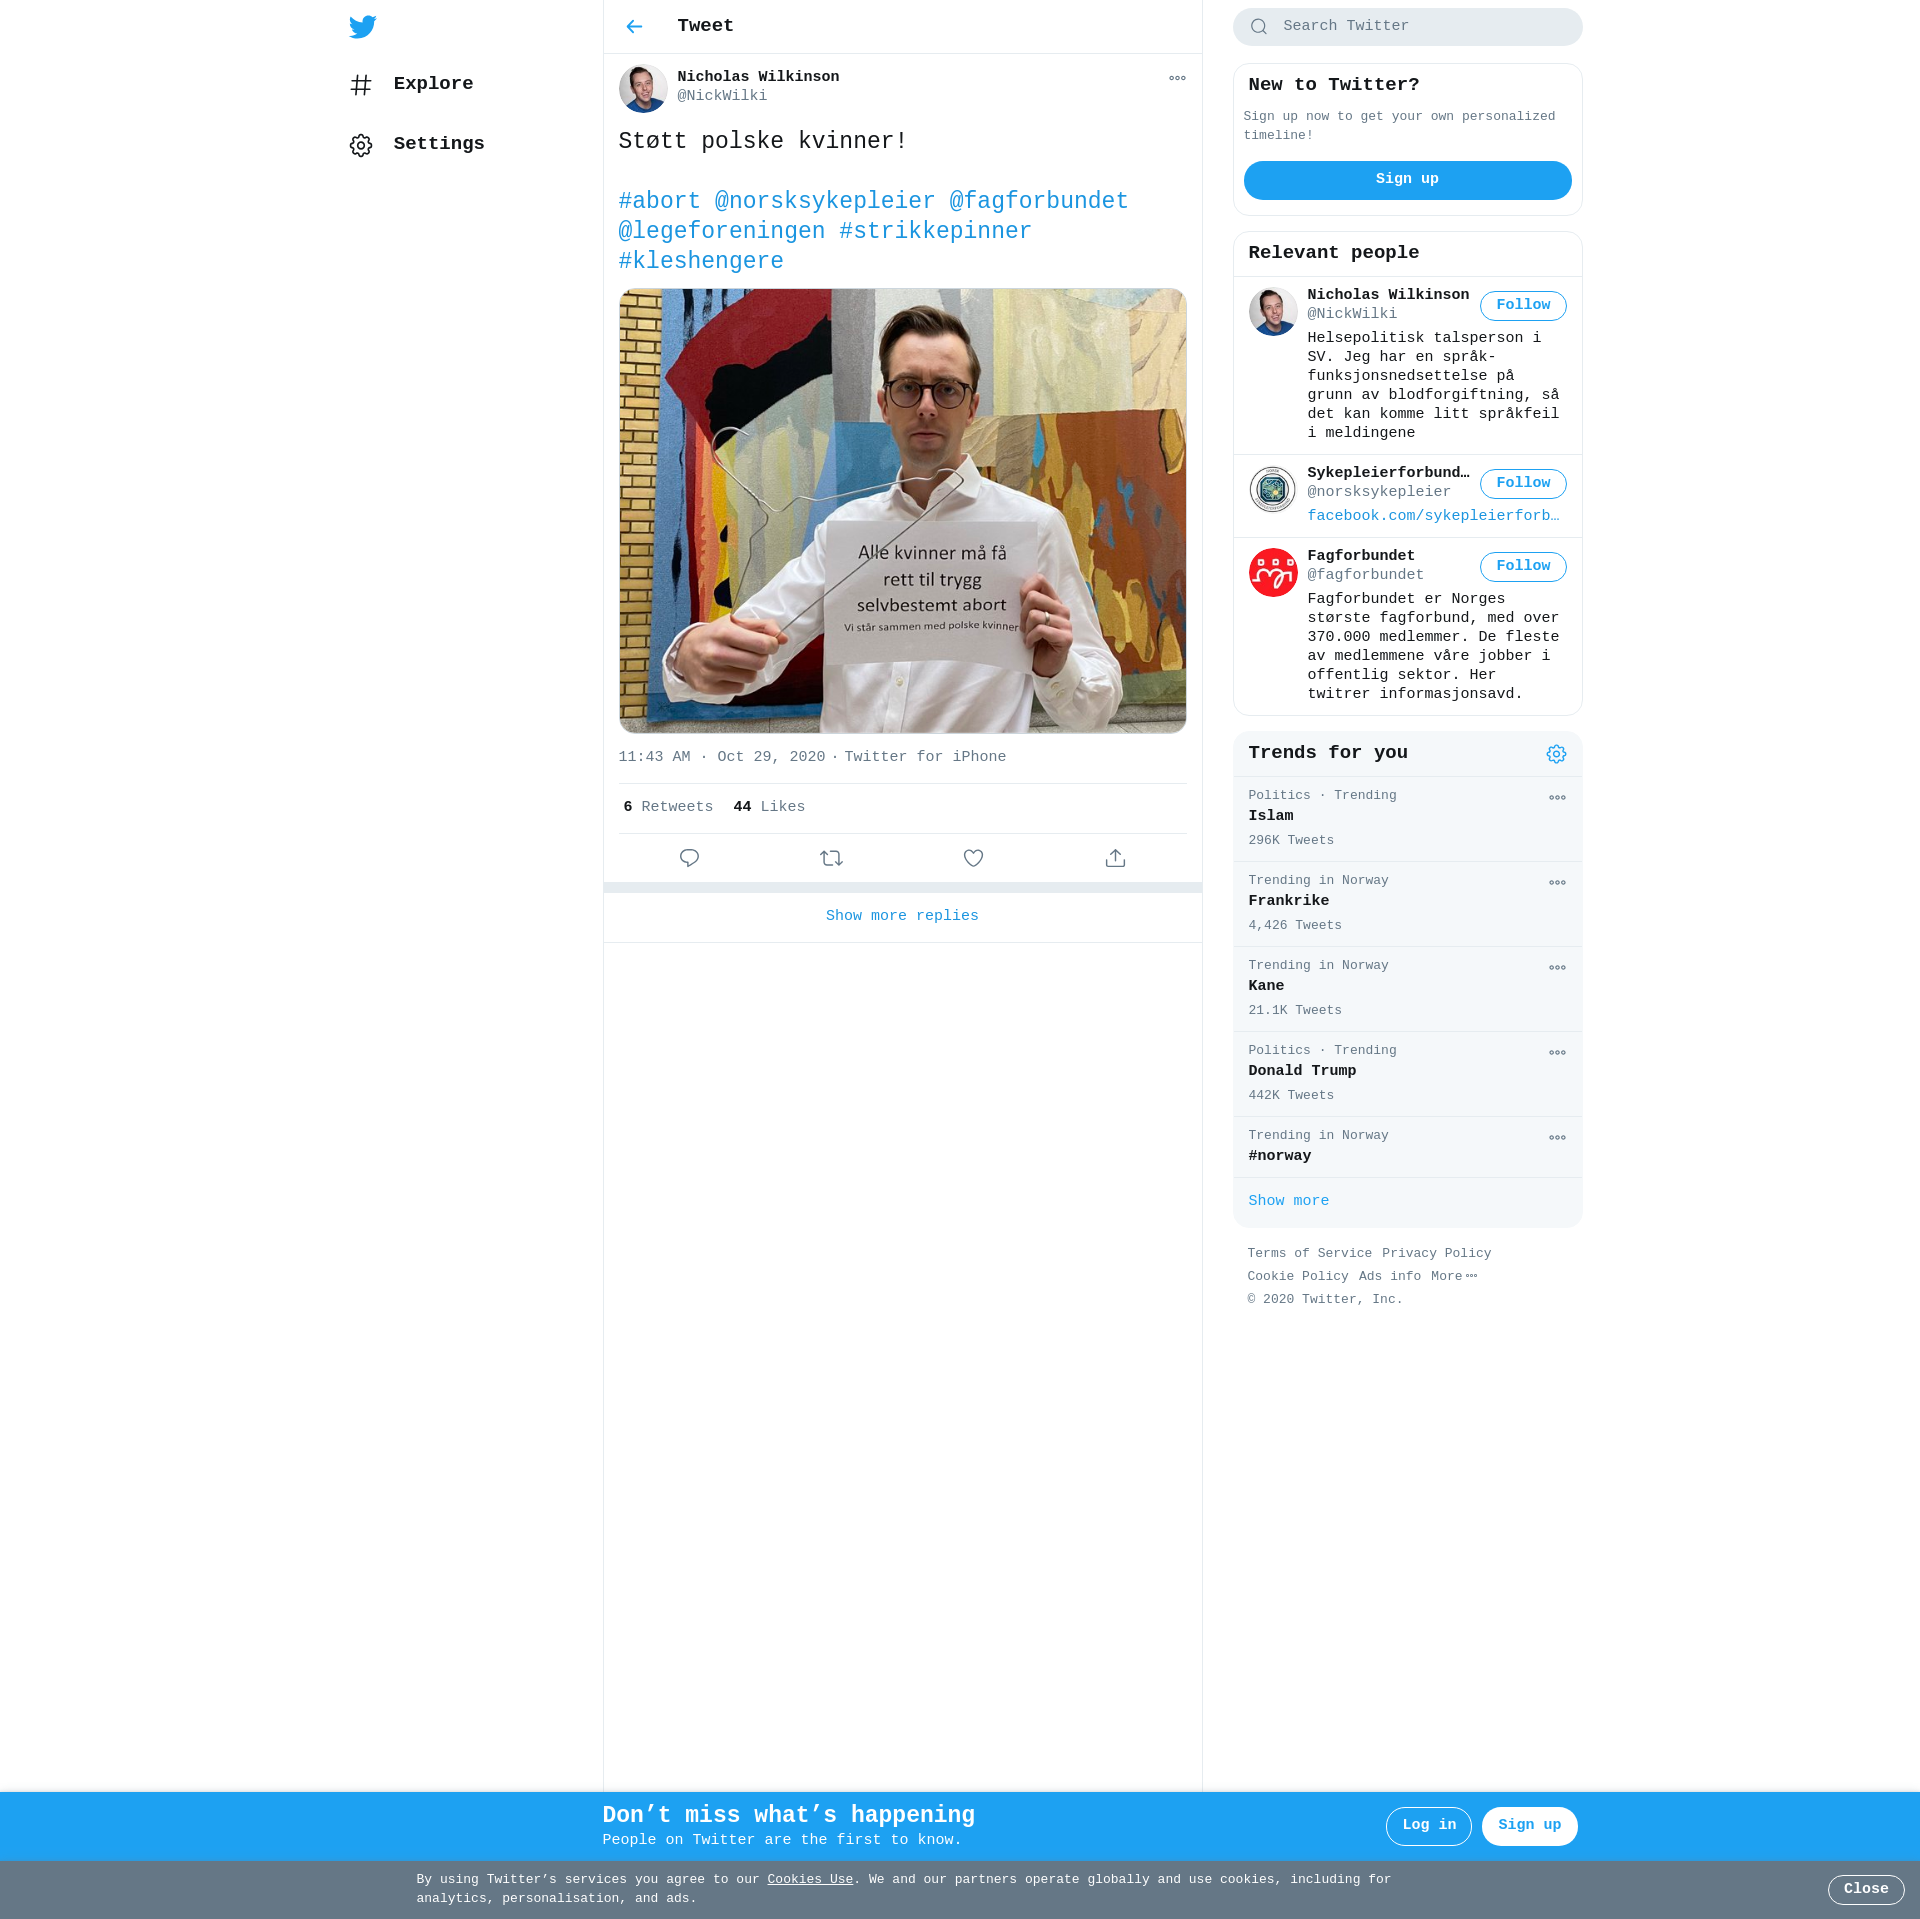
Task: Open Sykepleierforbundet profile avatar
Action: [1273, 490]
